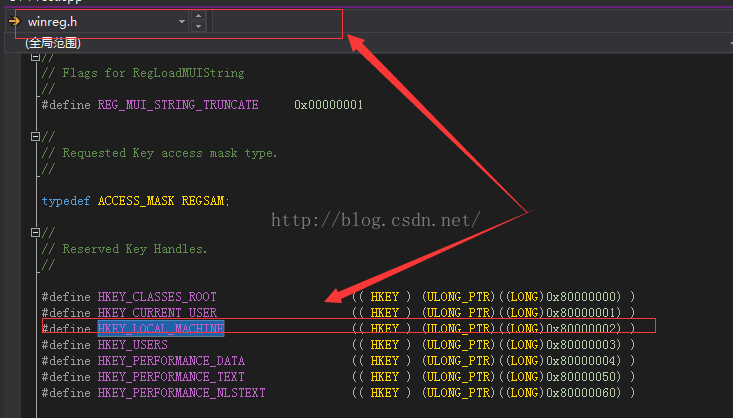733x418 pixels.
Task: Open the winreg.h file dropdown
Action: [182, 22]
